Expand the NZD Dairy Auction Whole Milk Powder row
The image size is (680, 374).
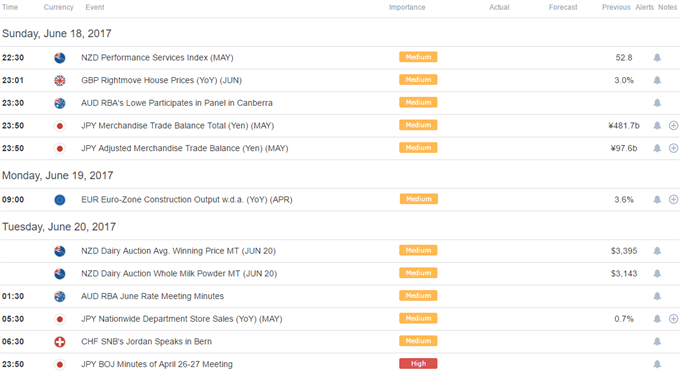(x=340, y=273)
